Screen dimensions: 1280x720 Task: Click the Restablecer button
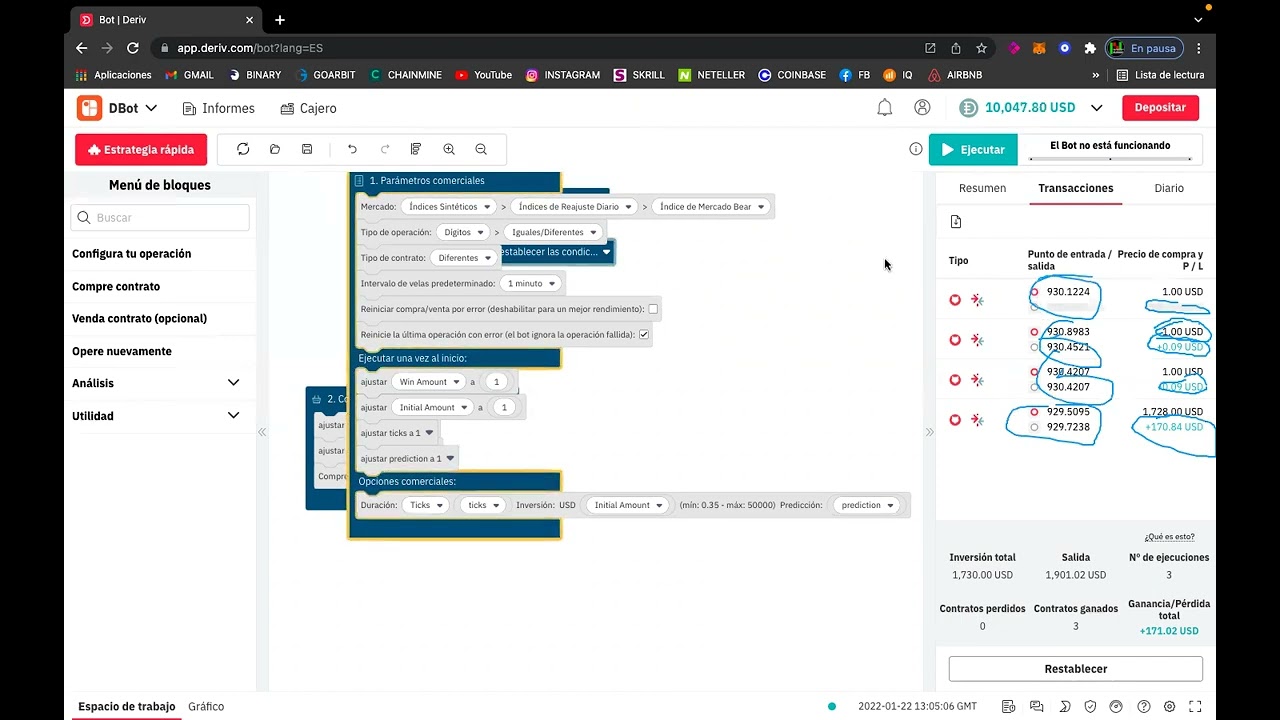click(x=1076, y=669)
